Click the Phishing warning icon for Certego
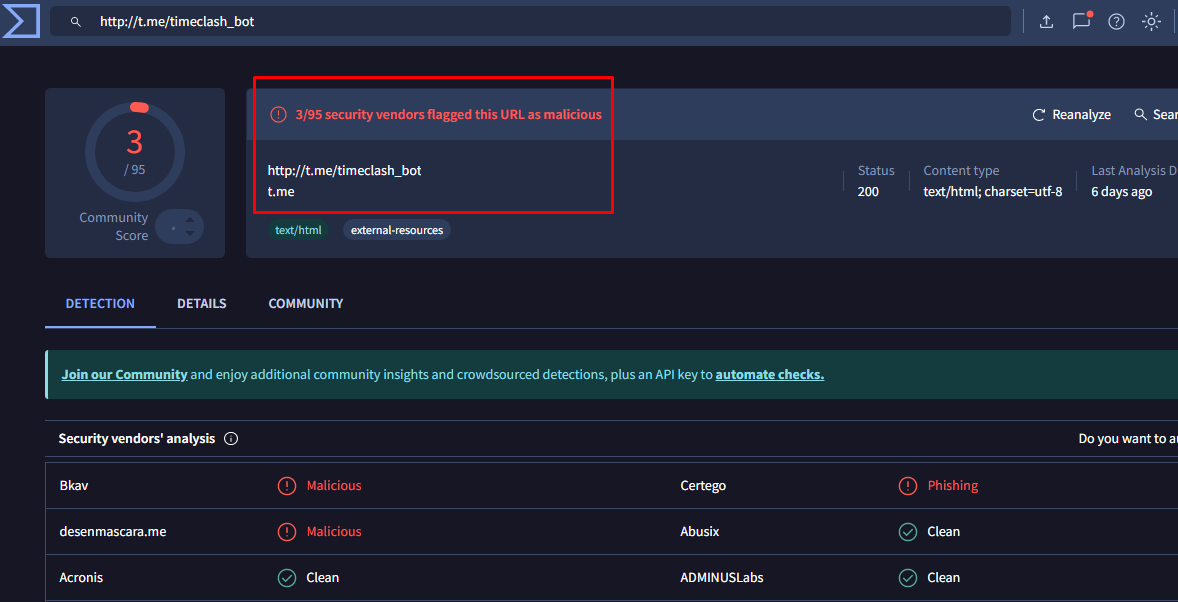Viewport: 1178px width, 602px height. click(908, 486)
